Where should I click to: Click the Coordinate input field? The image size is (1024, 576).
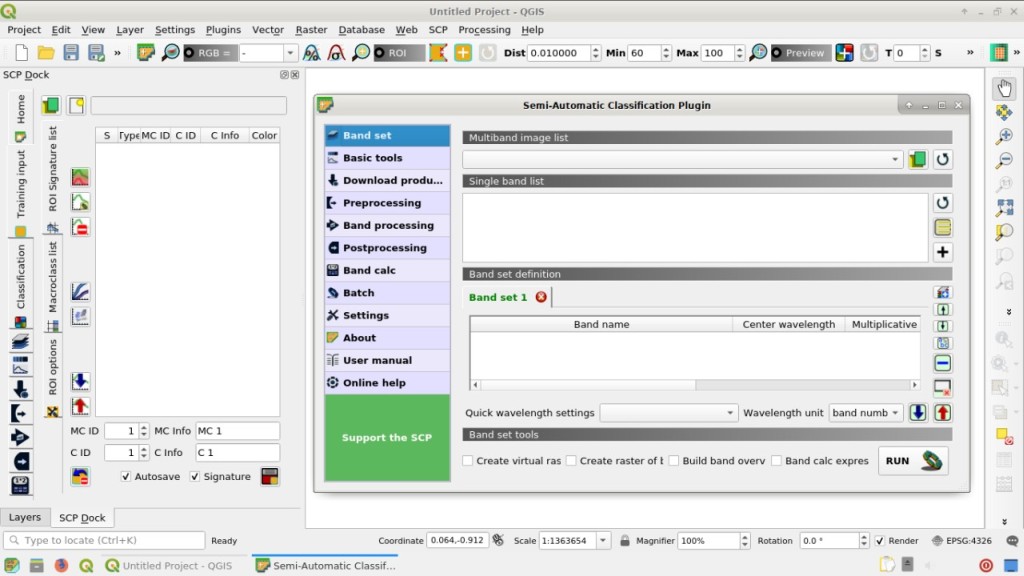tap(457, 541)
